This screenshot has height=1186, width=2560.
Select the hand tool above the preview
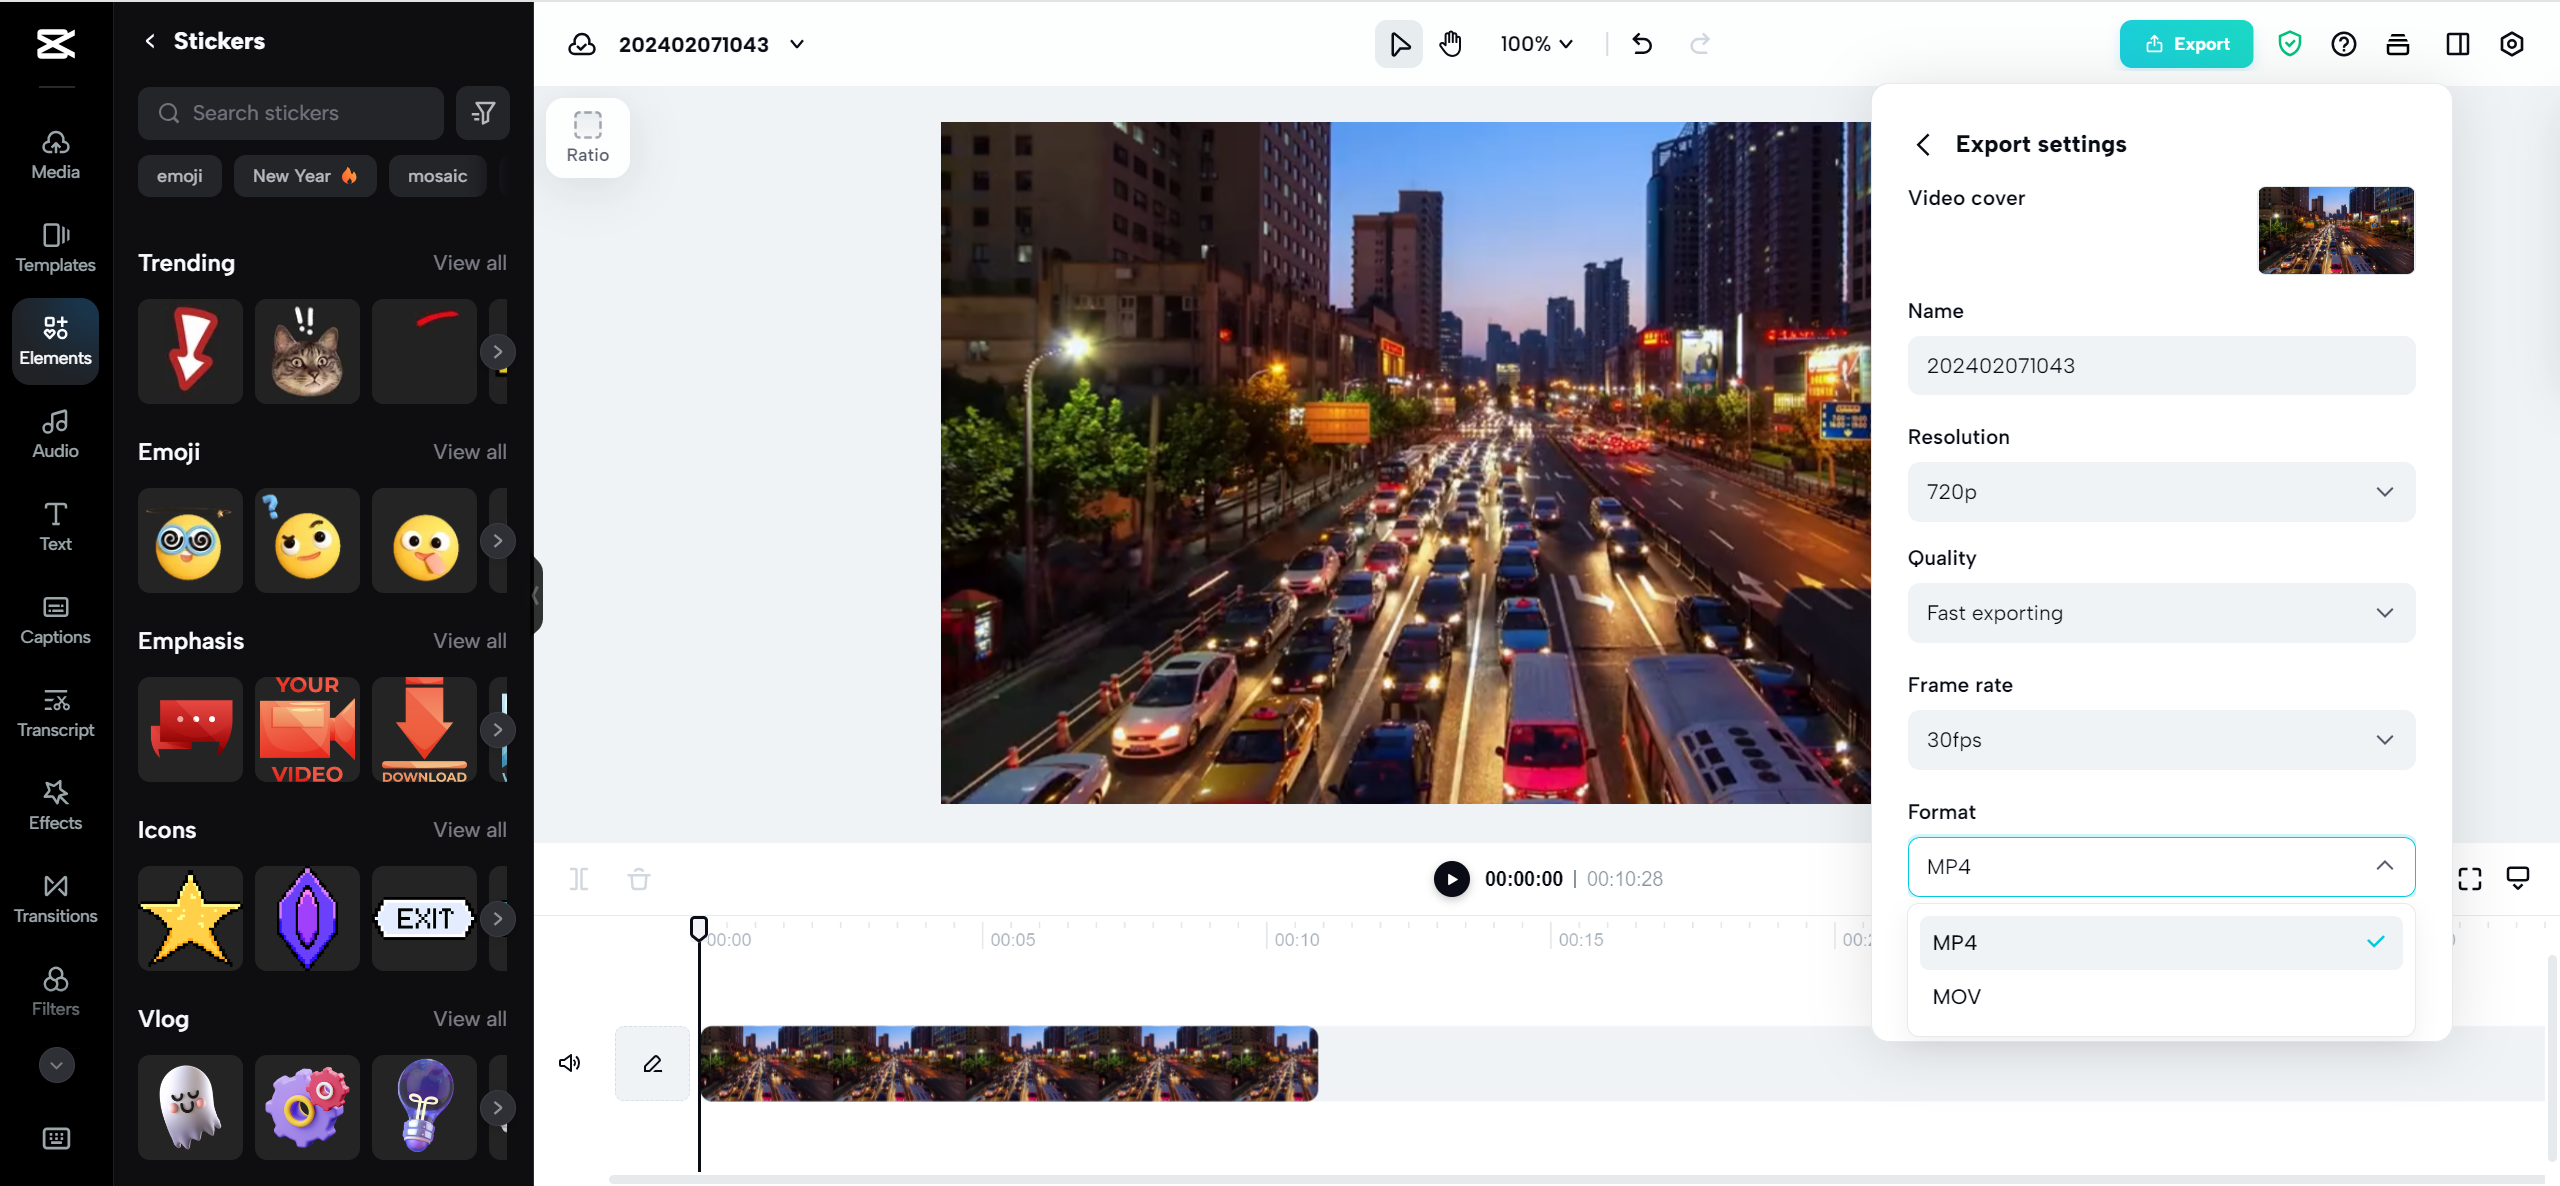click(x=1449, y=44)
